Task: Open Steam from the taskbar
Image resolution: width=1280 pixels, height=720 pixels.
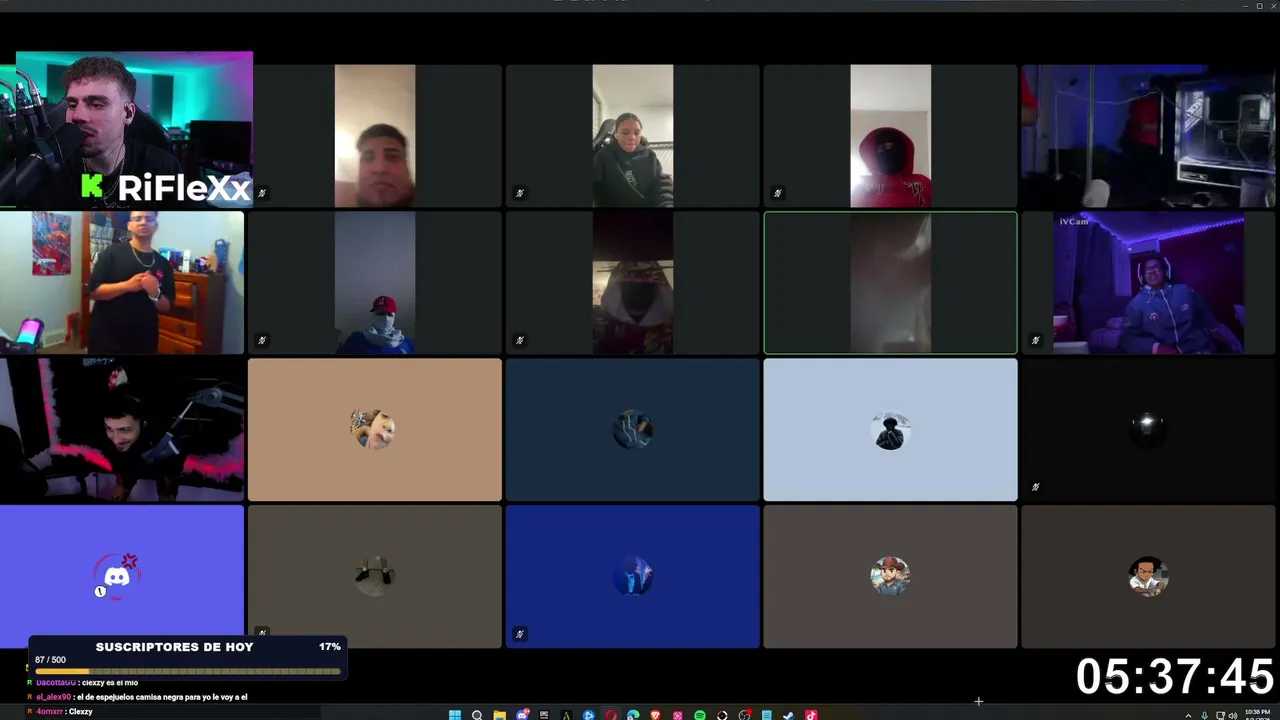Action: point(788,715)
